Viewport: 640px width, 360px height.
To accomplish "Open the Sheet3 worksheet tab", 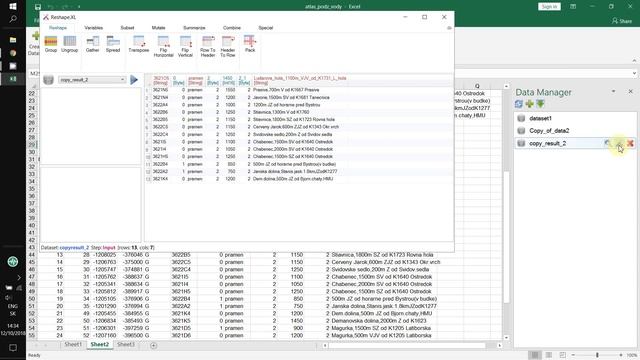I will pyautogui.click(x=126, y=344).
